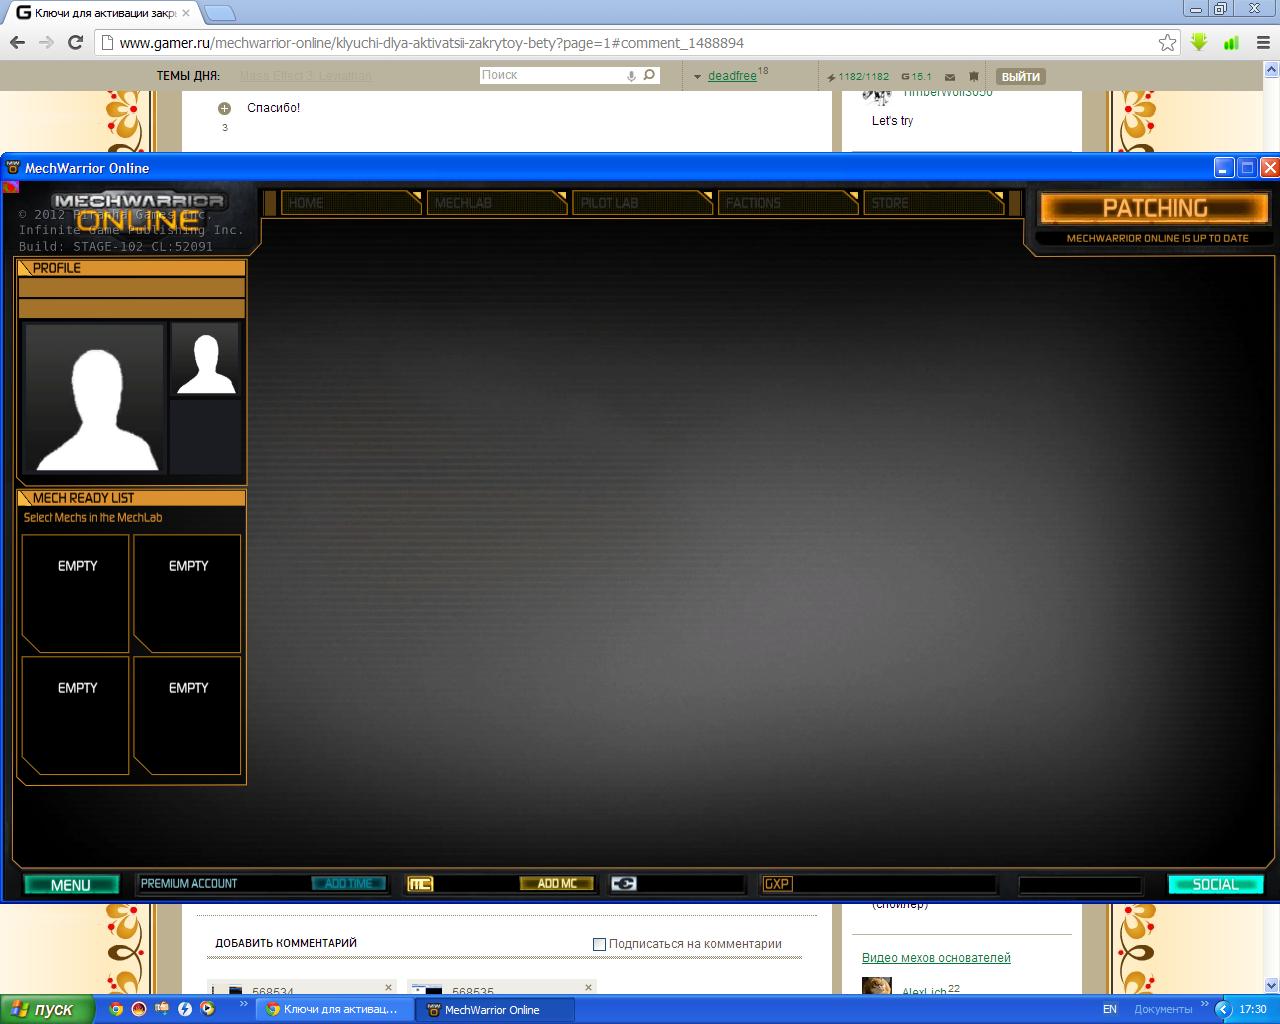Viewport: 1280px width, 1024px height.
Task: Select the top-left EMPTY mech slot
Action: 76,593
